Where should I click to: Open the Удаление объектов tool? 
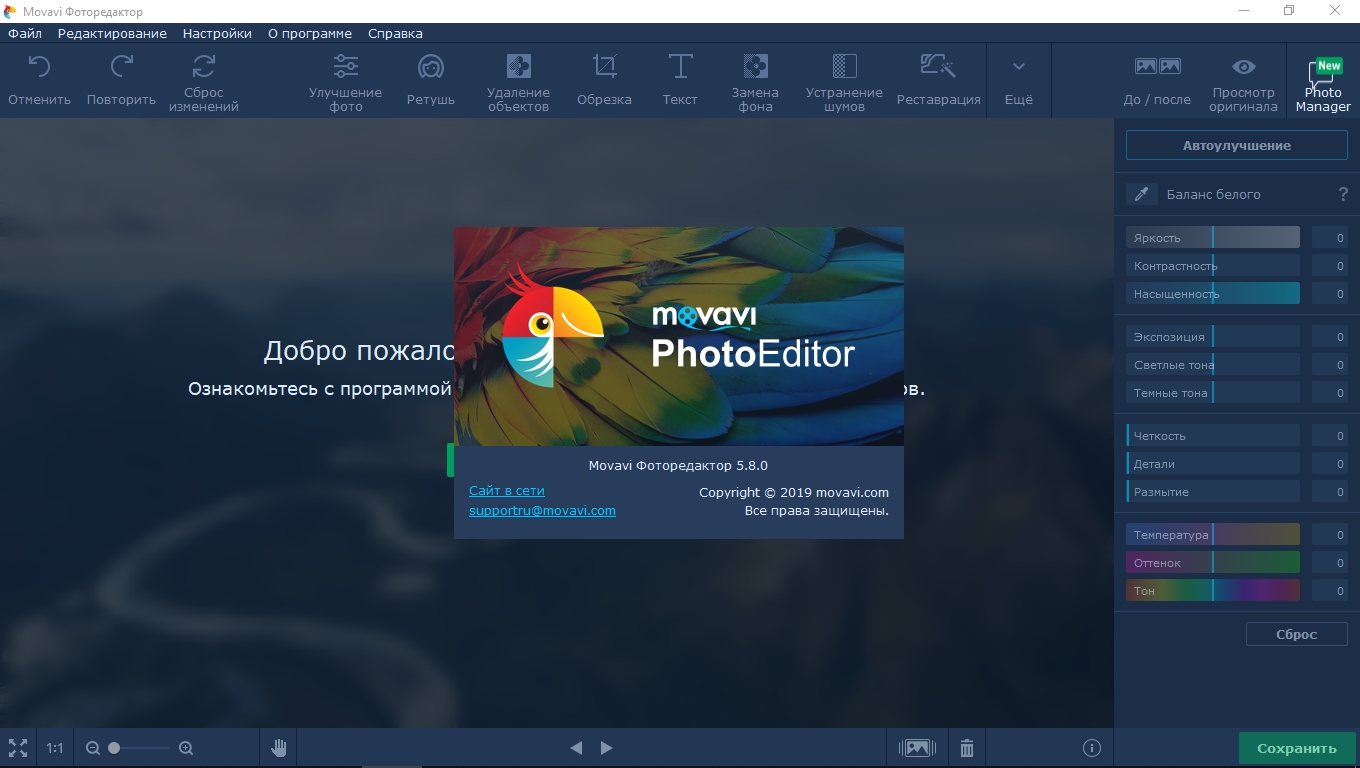(518, 82)
